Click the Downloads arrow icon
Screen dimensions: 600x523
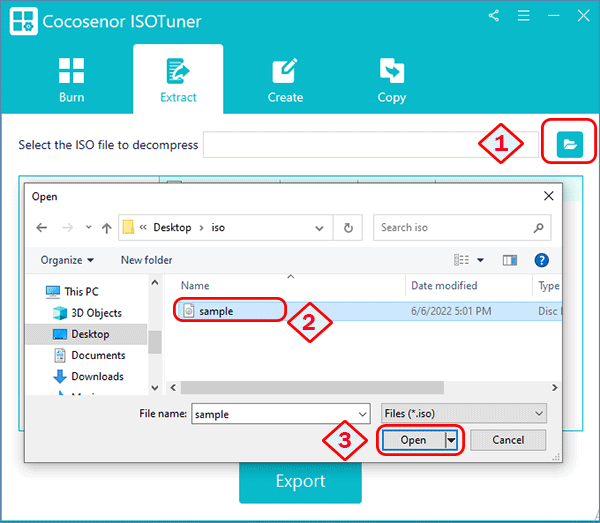[x=60, y=376]
